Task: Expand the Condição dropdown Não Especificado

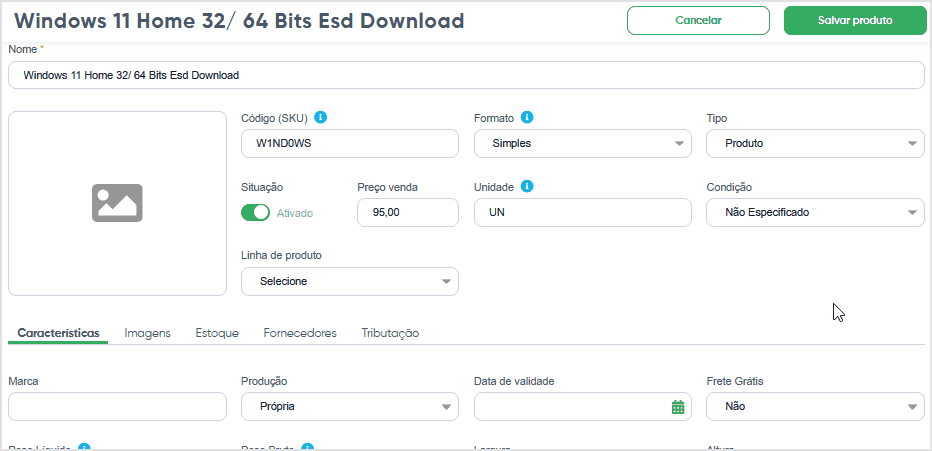Action: 815,213
